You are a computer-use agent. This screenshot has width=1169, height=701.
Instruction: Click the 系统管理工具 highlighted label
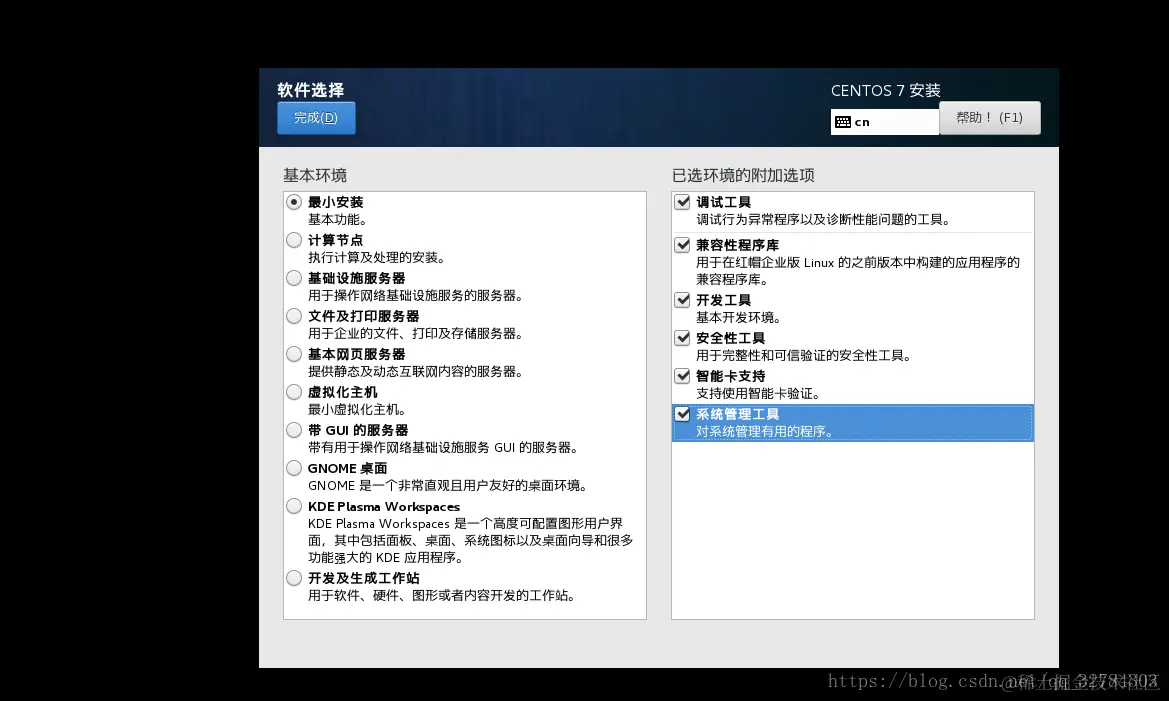click(738, 414)
